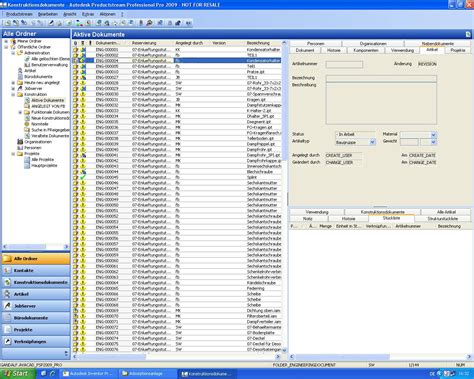Switch to Adsorptionsanlage taskbar folder
474x379 pixels.
pos(147,374)
